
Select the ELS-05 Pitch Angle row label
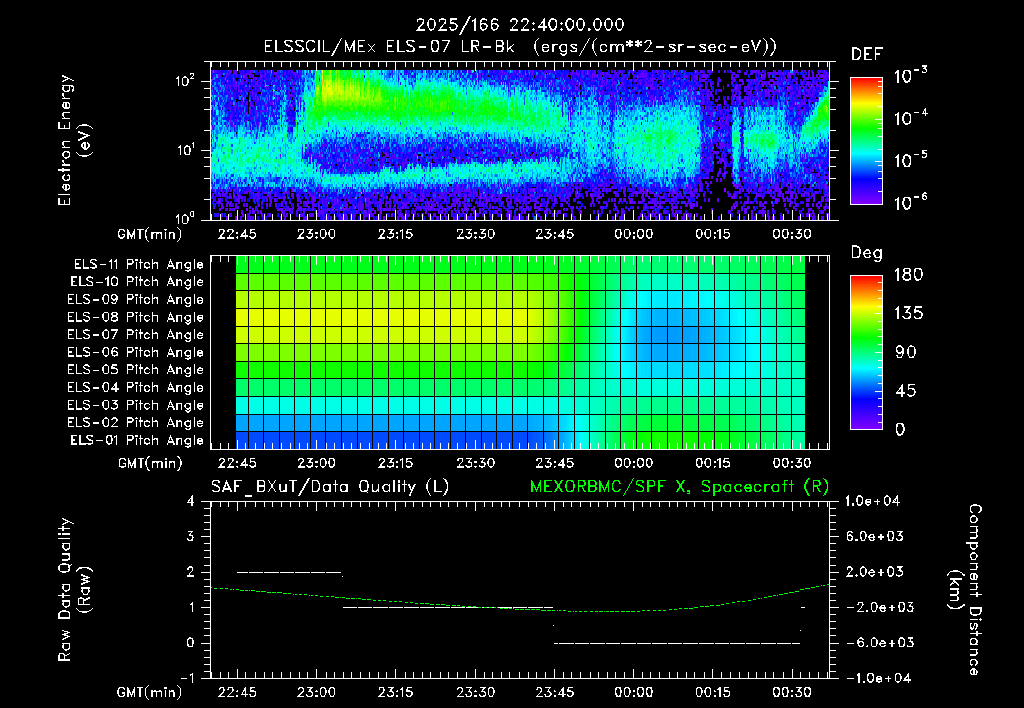(x=135, y=370)
